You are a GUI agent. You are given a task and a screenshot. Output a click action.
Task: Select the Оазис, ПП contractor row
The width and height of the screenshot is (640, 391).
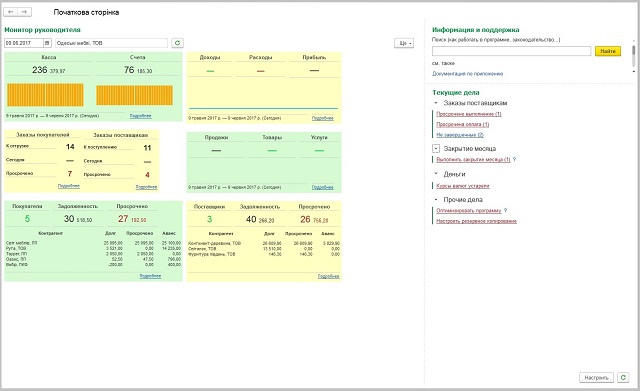tap(93, 259)
